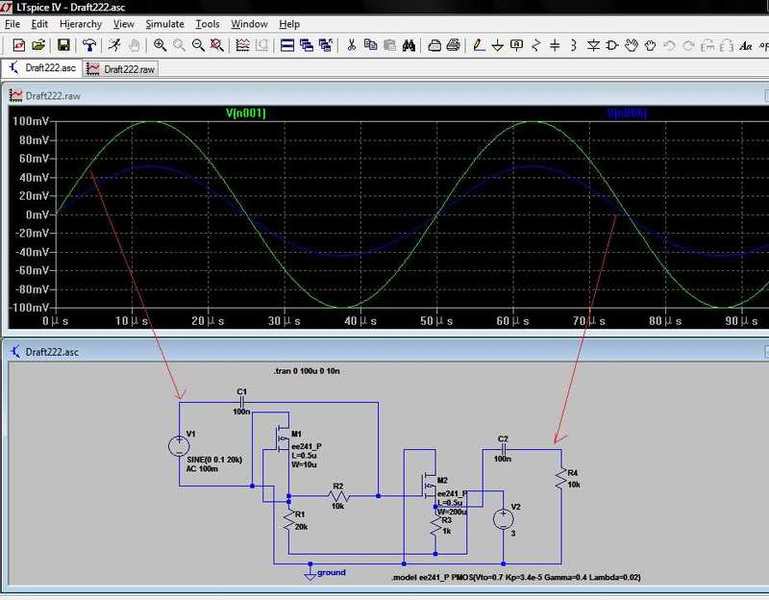The width and height of the screenshot is (769, 600).
Task: Open the Hierarchy menu
Action: pos(80,24)
